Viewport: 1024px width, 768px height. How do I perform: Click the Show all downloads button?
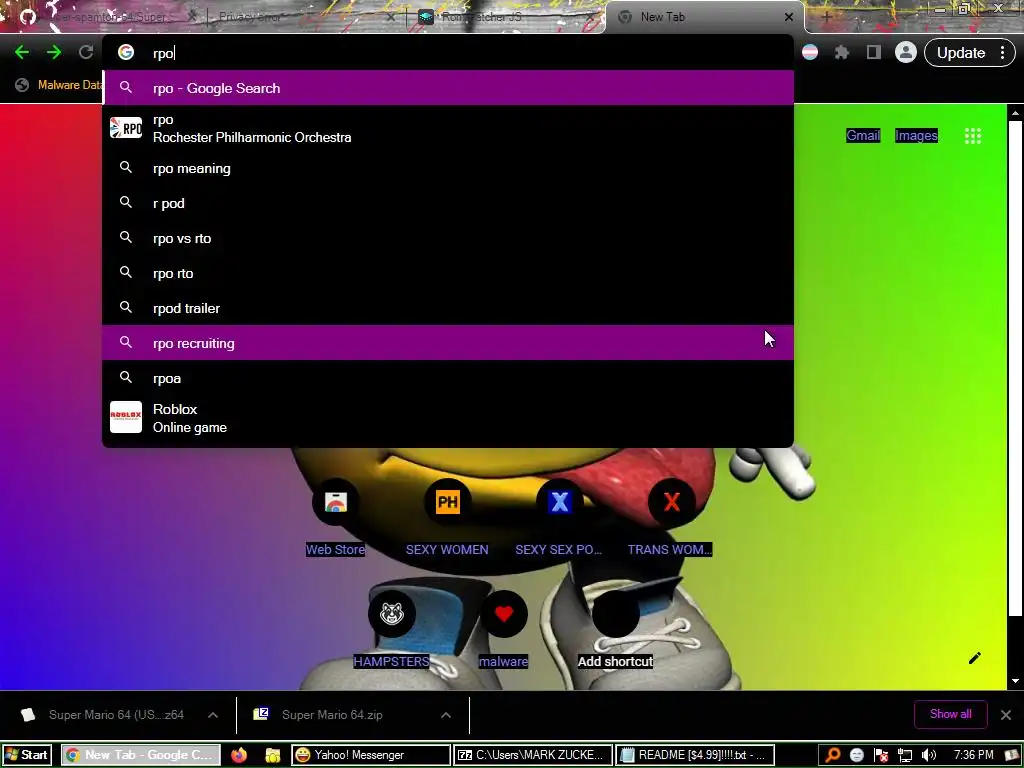pos(950,714)
